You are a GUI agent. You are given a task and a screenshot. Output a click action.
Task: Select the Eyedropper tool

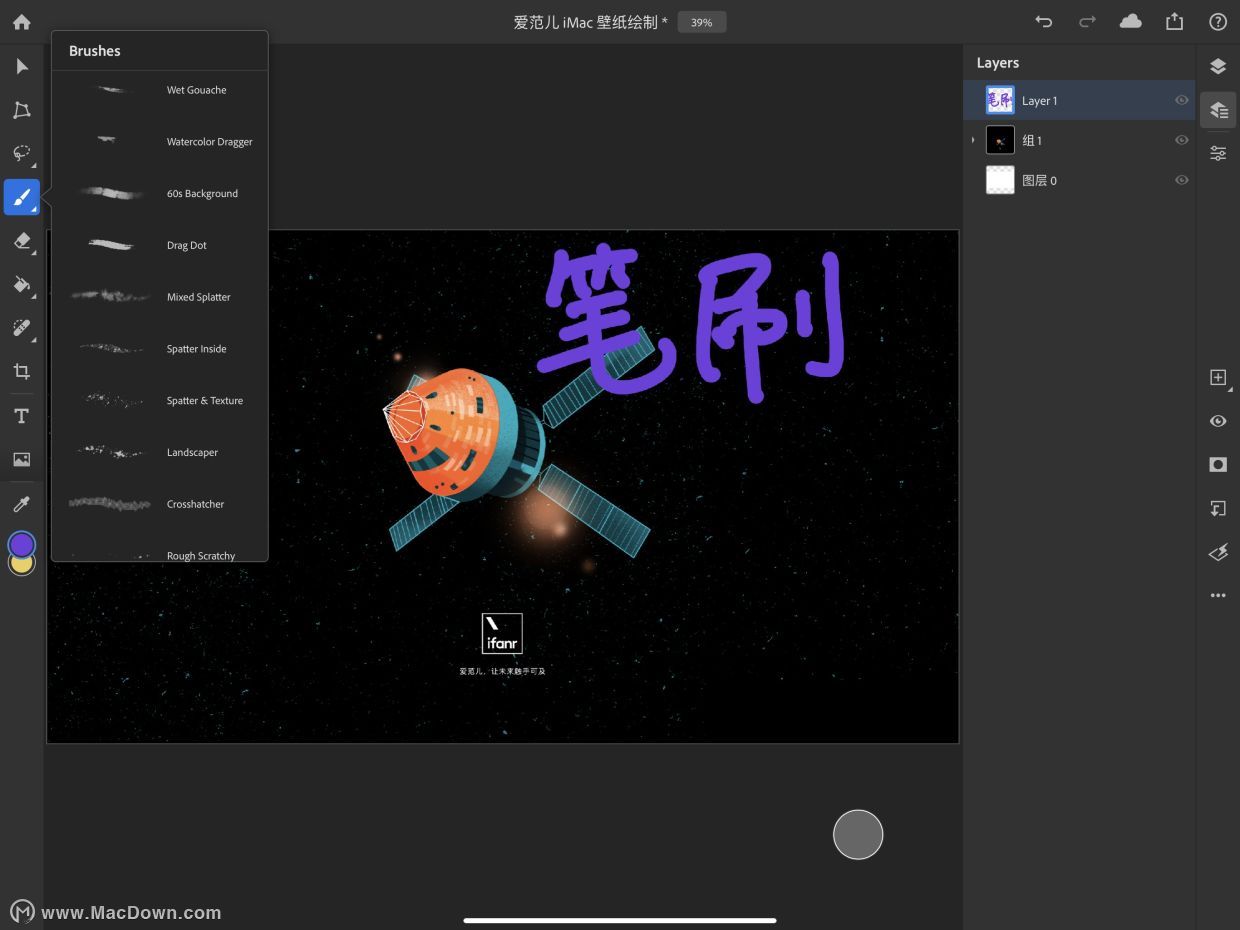pos(22,504)
